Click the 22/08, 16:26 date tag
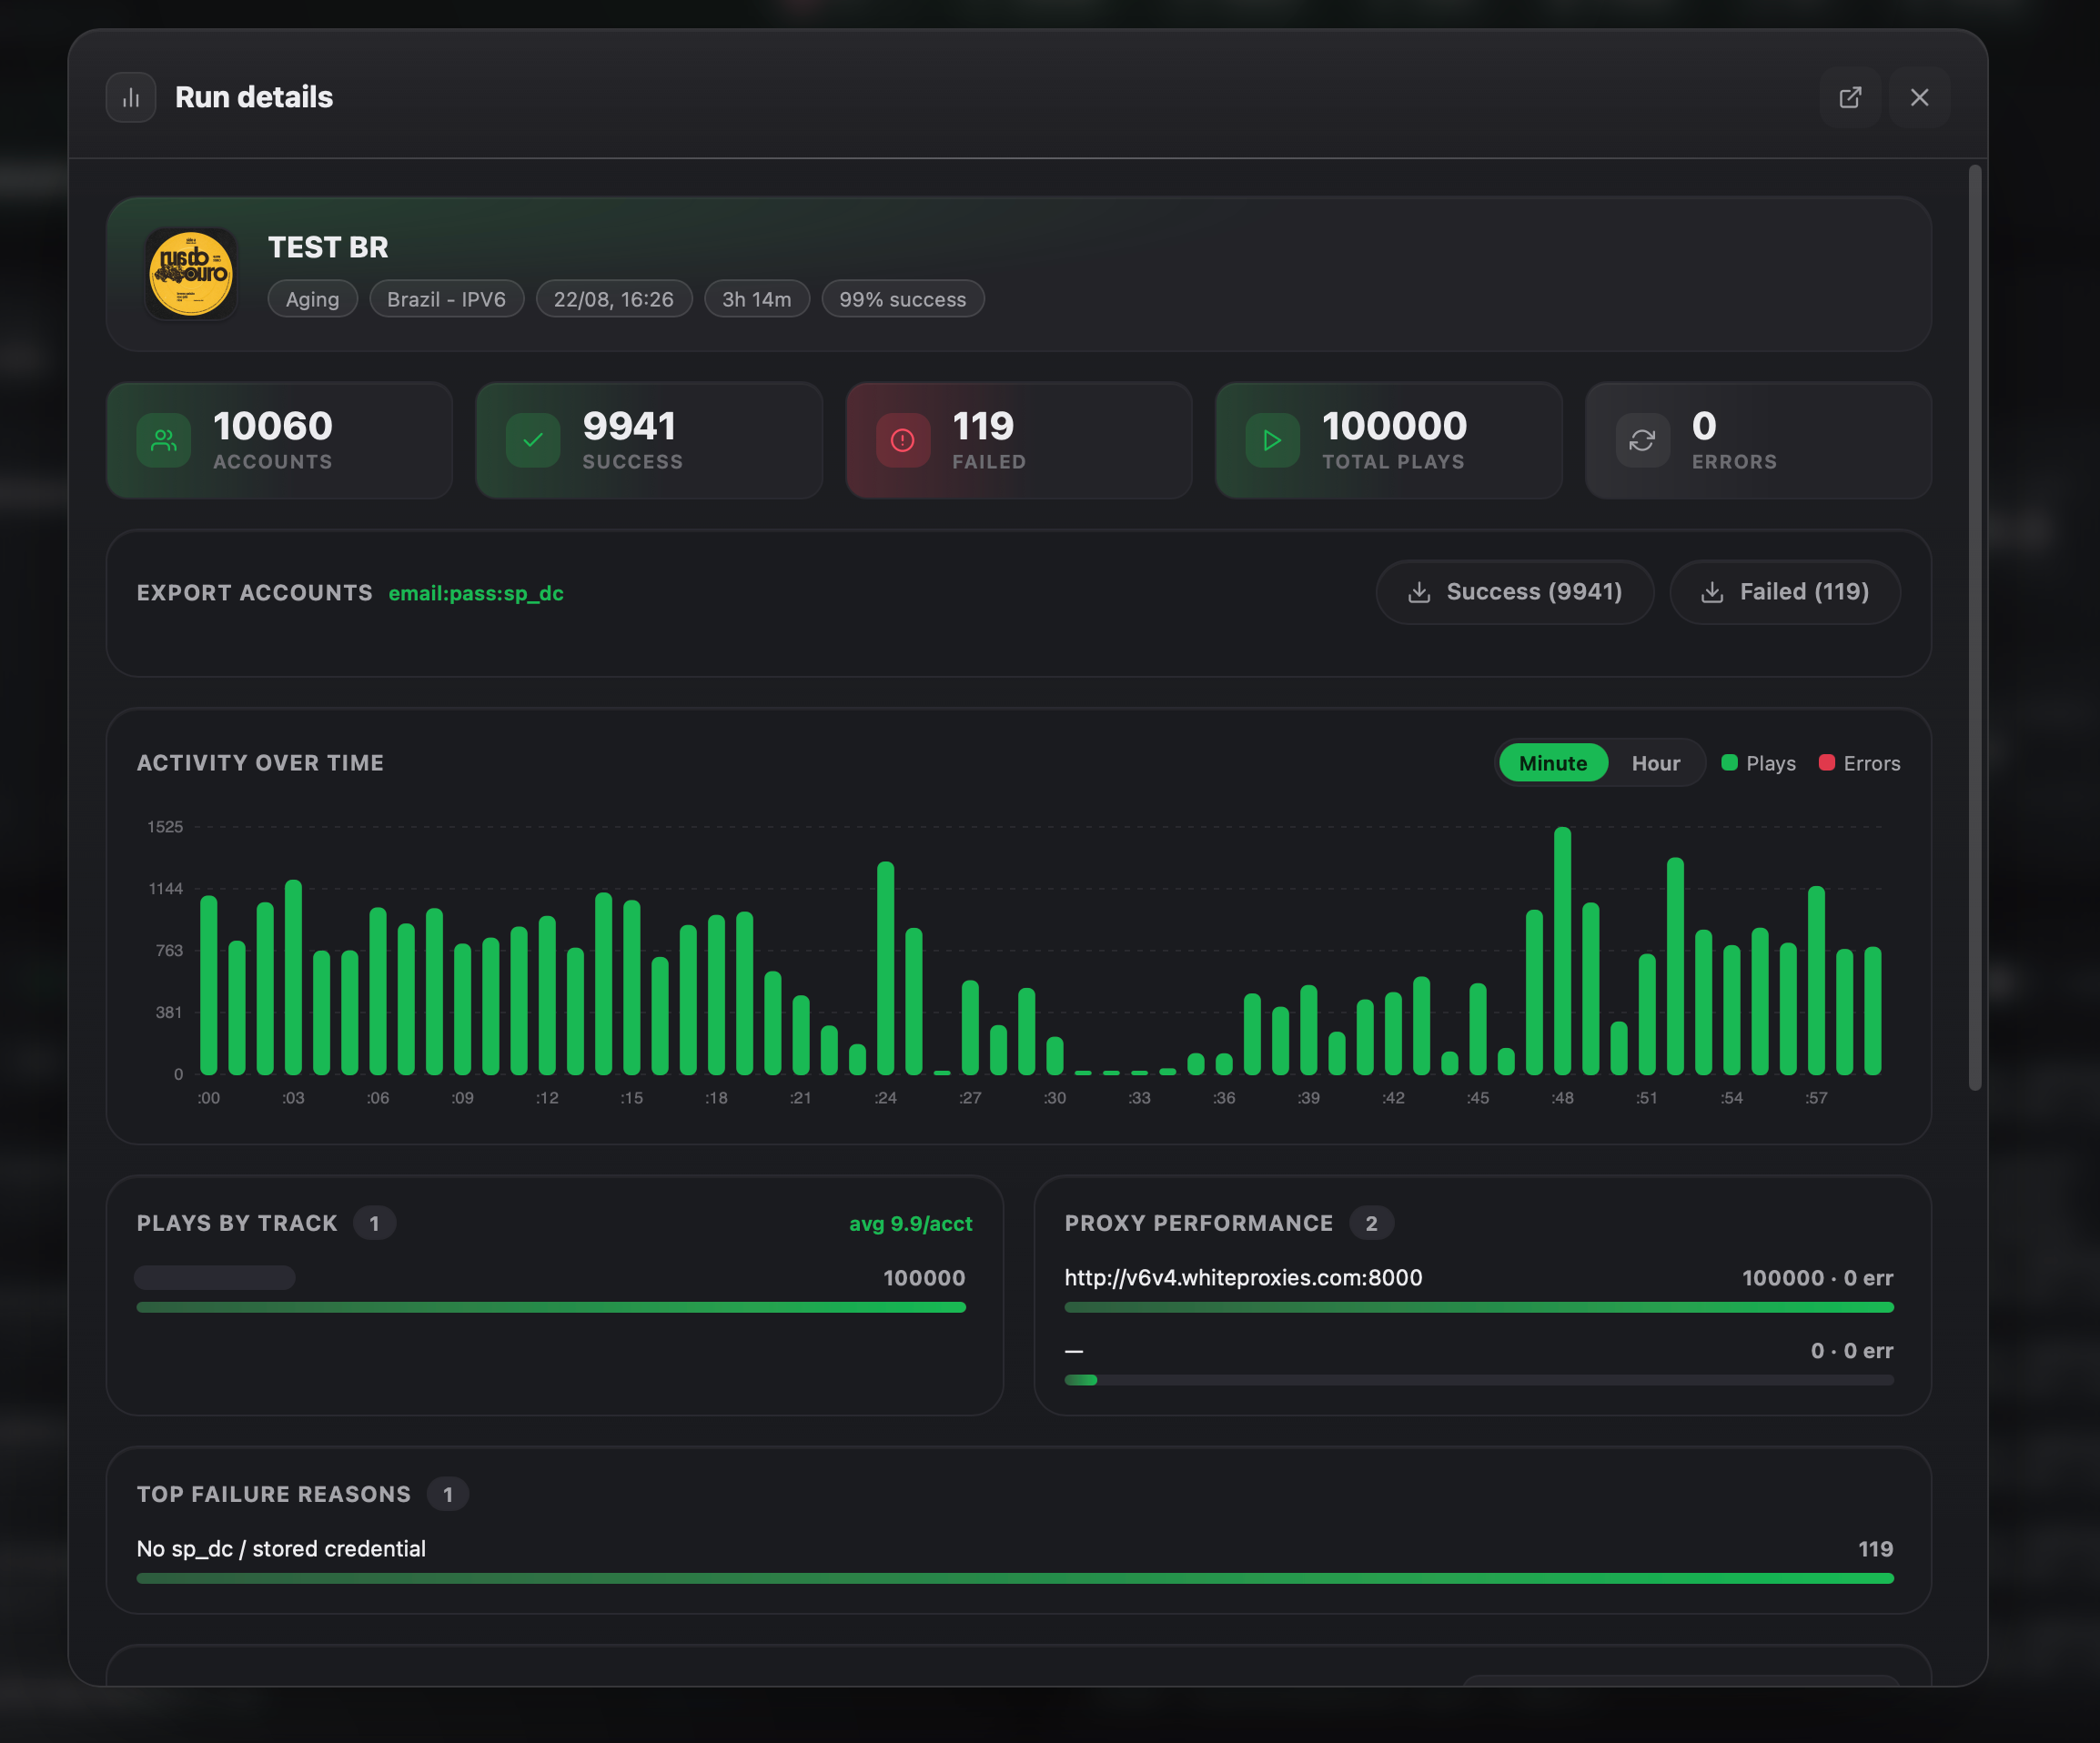Viewport: 2100px width, 1743px height. [x=614, y=299]
